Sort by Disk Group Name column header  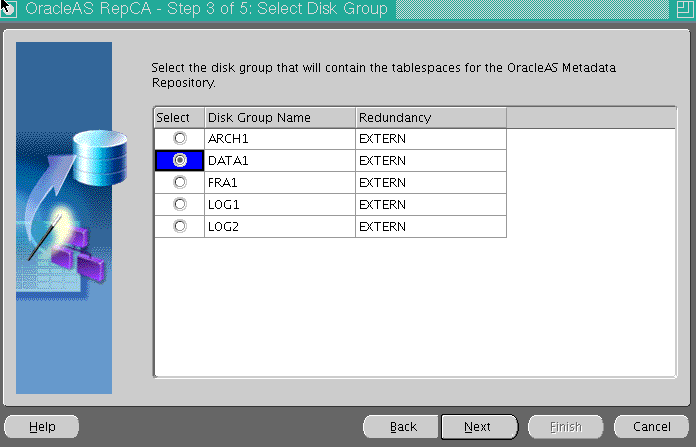pyautogui.click(x=280, y=118)
